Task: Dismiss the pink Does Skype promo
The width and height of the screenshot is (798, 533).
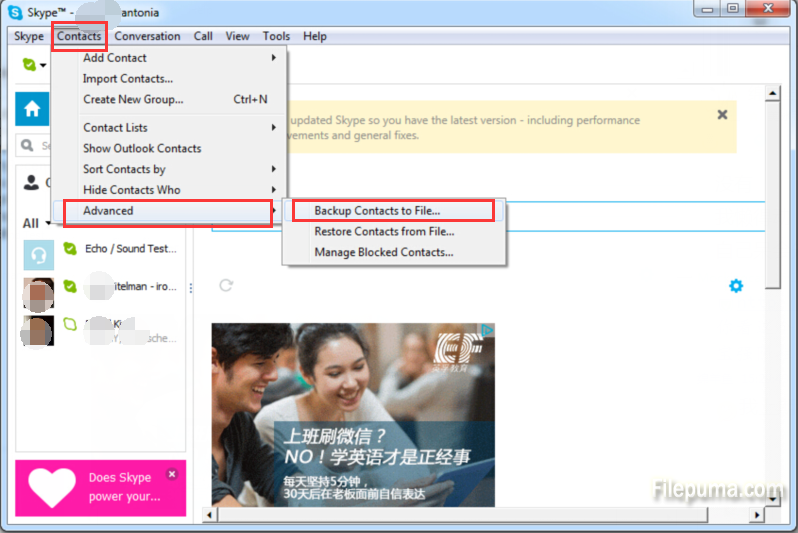Action: tap(172, 474)
